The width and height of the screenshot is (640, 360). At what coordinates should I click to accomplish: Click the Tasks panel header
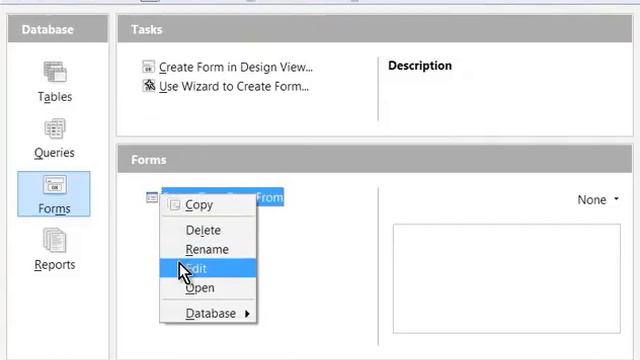click(x=375, y=29)
